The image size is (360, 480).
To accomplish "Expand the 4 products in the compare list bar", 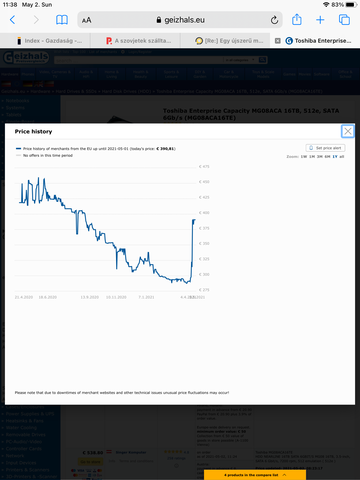I will (x=255, y=475).
